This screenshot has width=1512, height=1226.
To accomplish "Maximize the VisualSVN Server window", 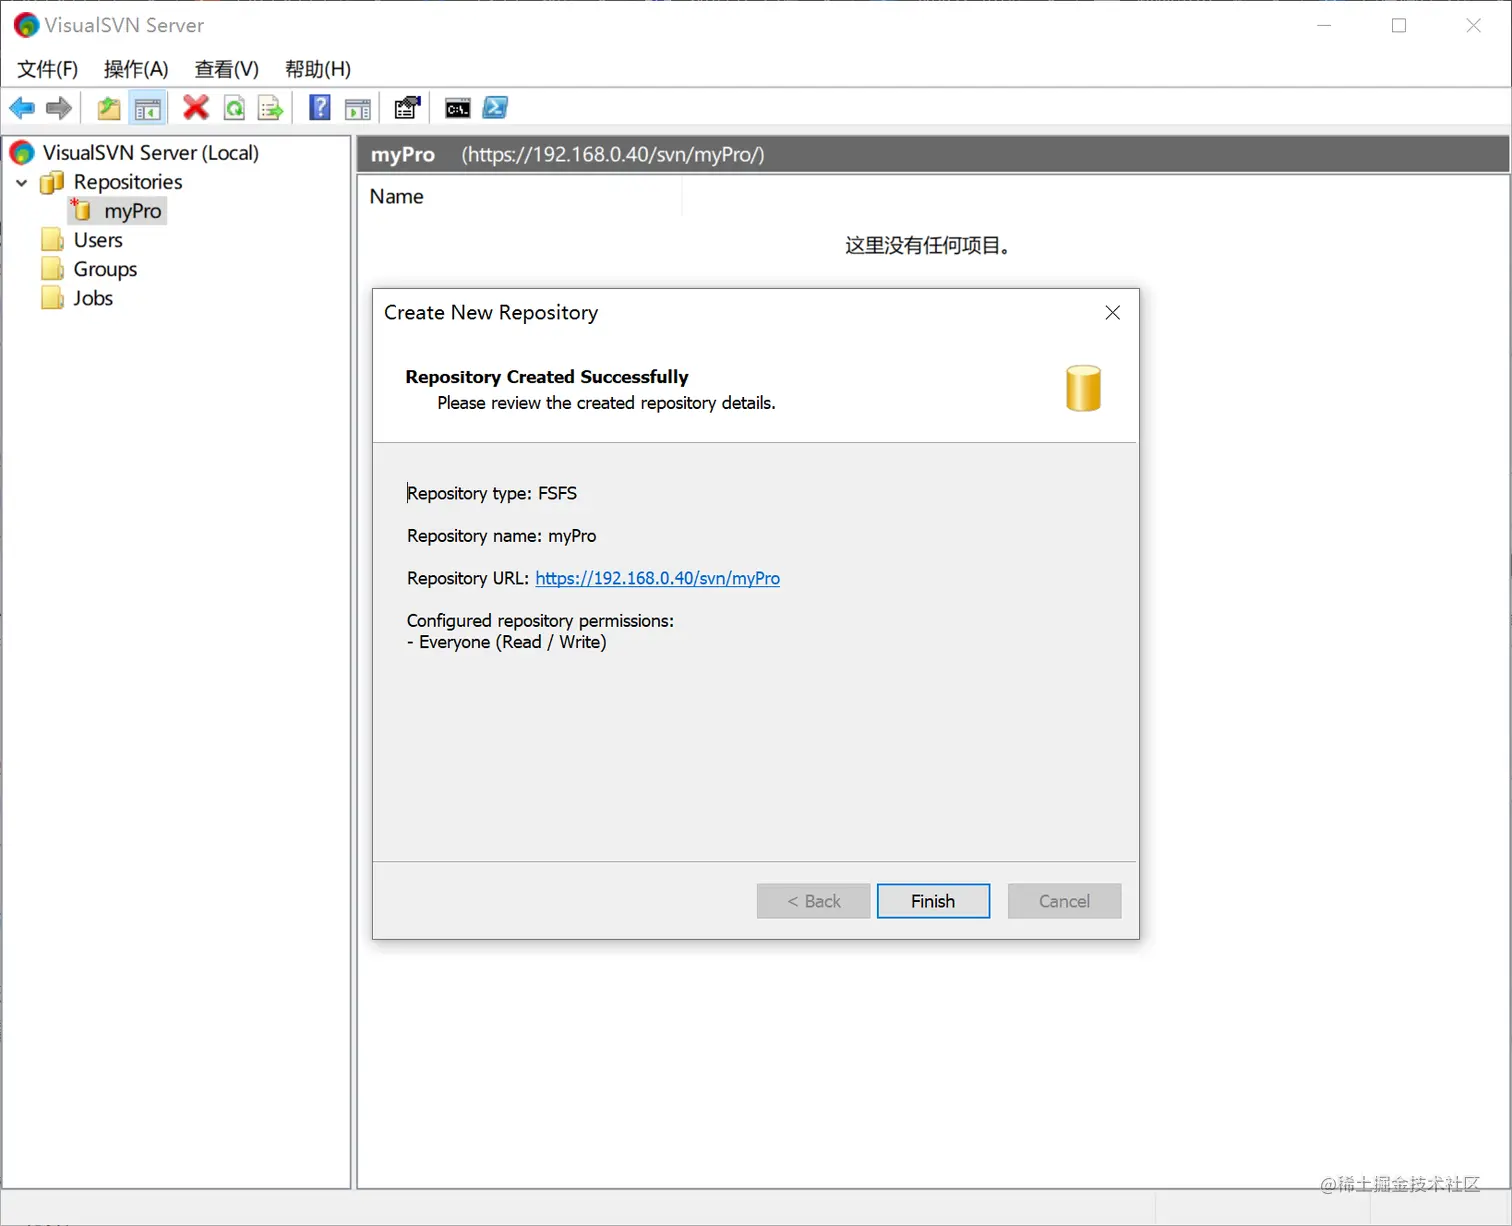I will 1399,25.
